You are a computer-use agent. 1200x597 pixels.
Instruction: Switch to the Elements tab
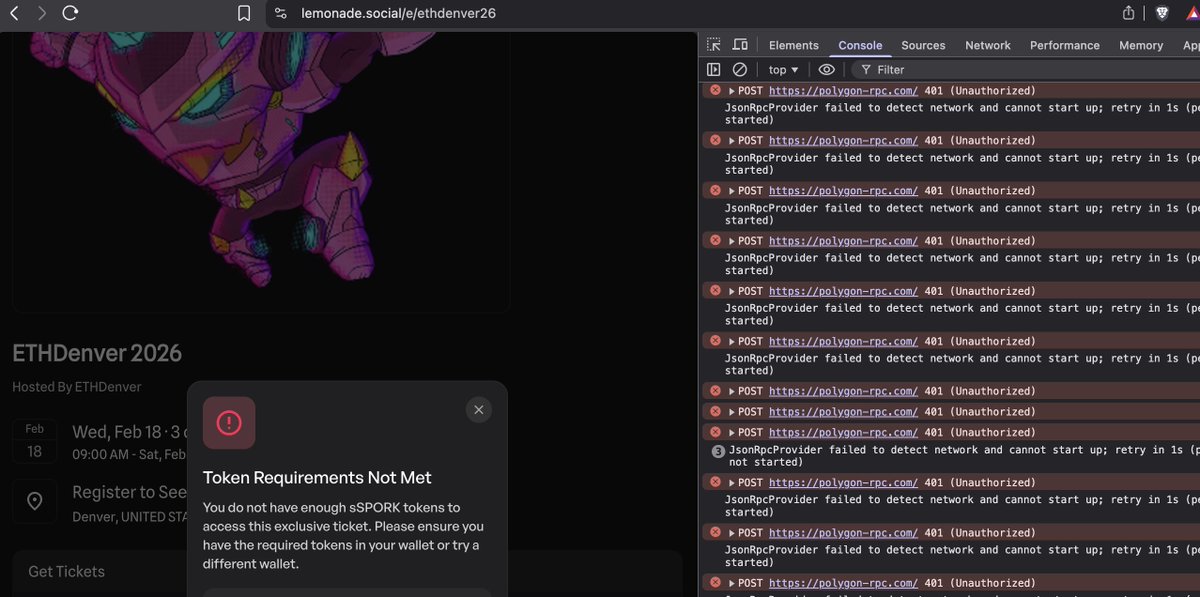pos(794,45)
